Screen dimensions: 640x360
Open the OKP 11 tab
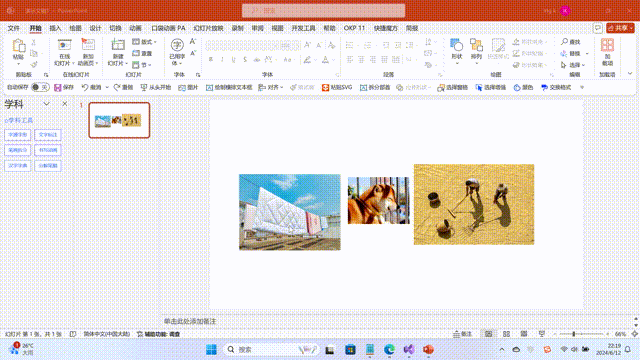[x=354, y=28]
